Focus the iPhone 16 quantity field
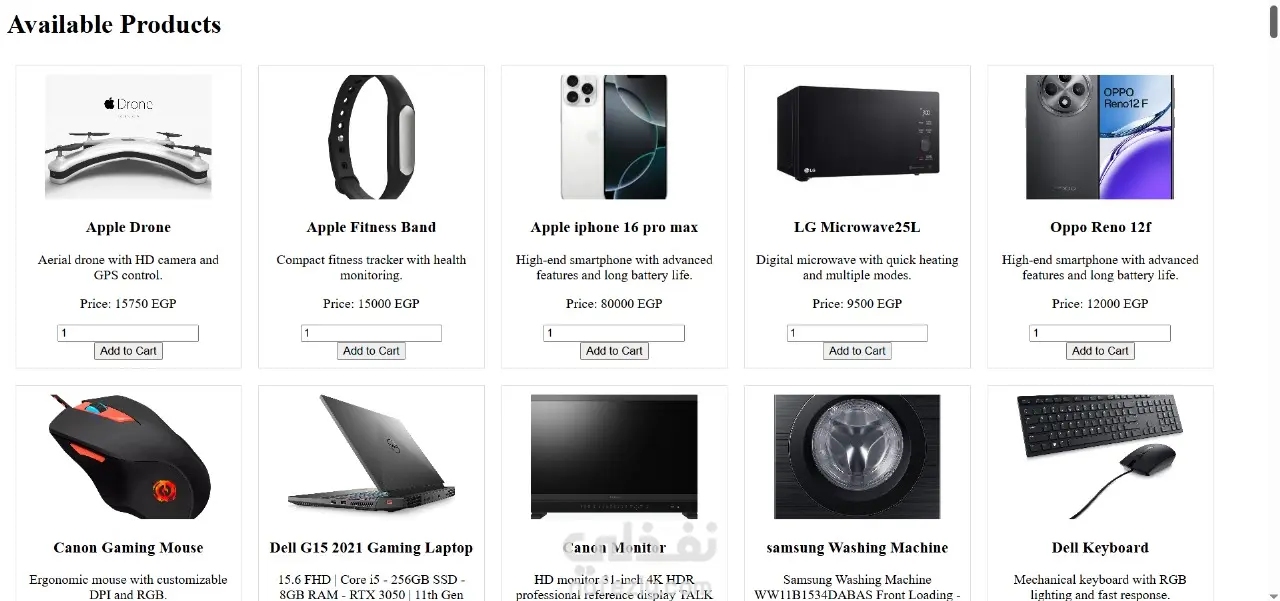 pyautogui.click(x=614, y=333)
